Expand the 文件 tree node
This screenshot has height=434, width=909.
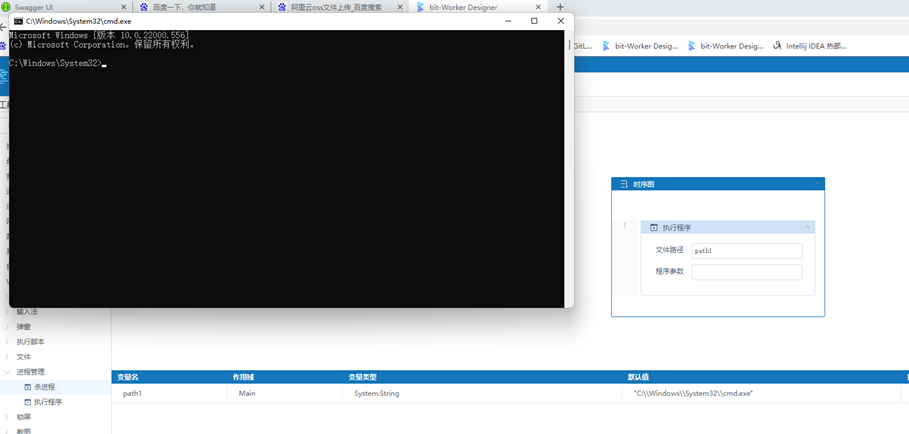9,357
